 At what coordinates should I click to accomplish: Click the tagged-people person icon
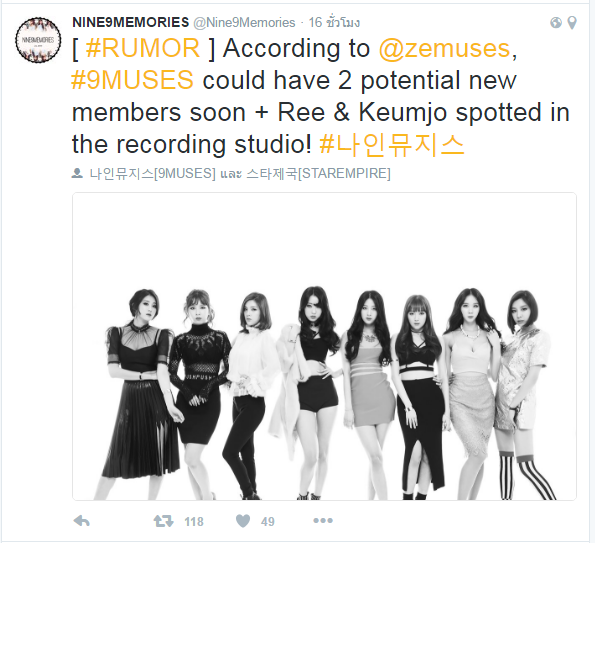tap(77, 173)
